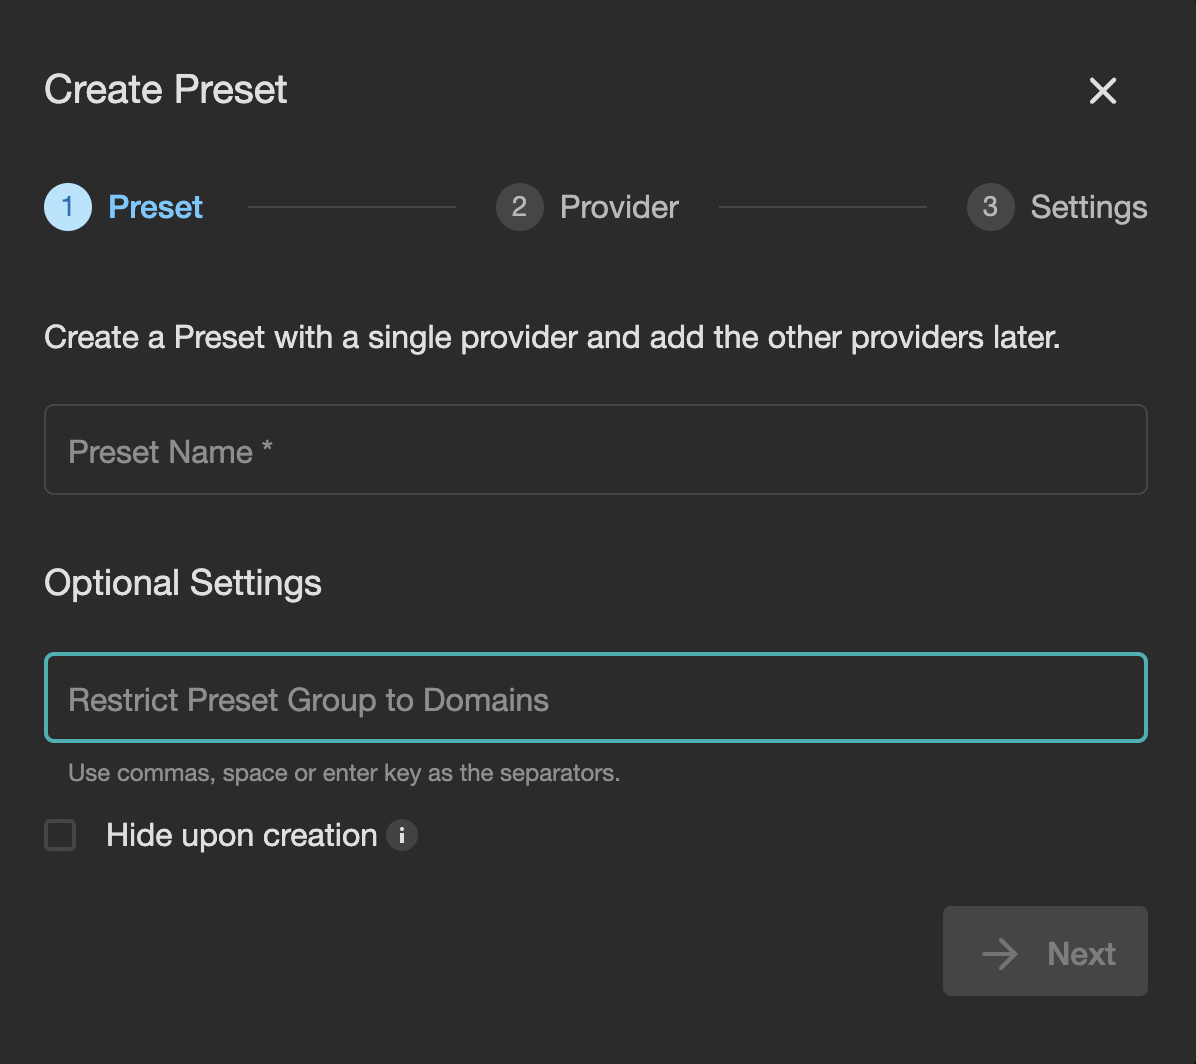Image resolution: width=1196 pixels, height=1064 pixels.
Task: Show info about Hide upon creation
Action: tap(402, 835)
